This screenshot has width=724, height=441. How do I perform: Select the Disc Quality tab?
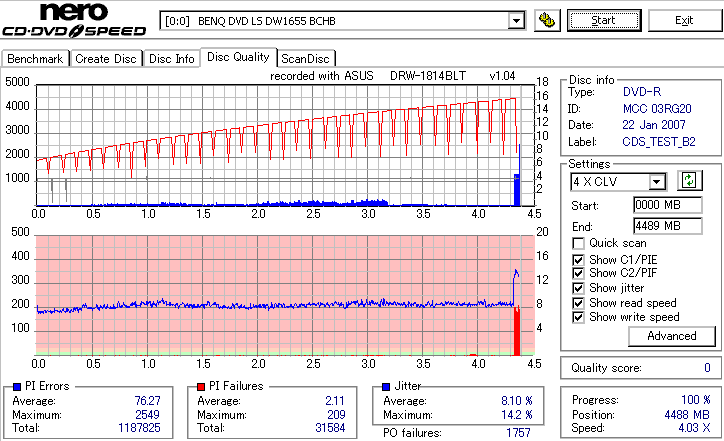click(x=238, y=57)
